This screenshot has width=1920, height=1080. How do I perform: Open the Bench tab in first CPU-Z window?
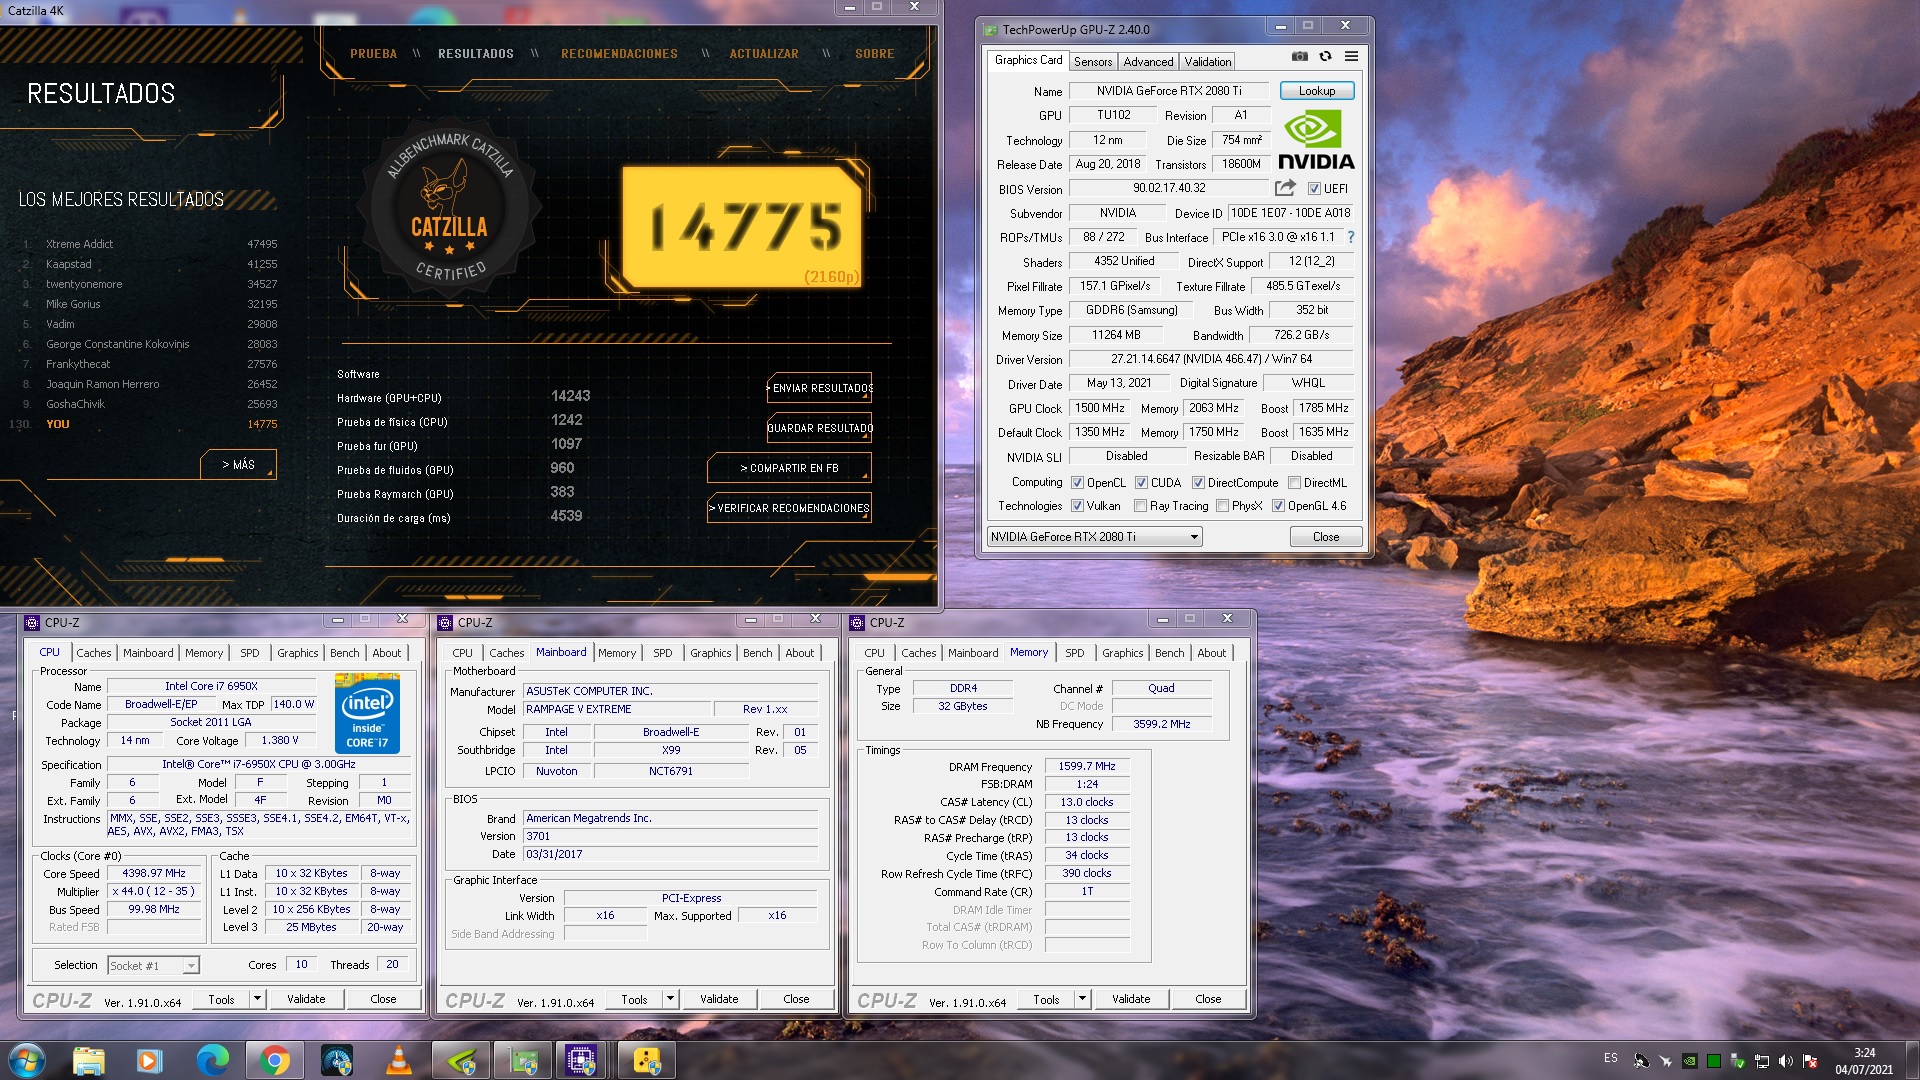coord(344,653)
